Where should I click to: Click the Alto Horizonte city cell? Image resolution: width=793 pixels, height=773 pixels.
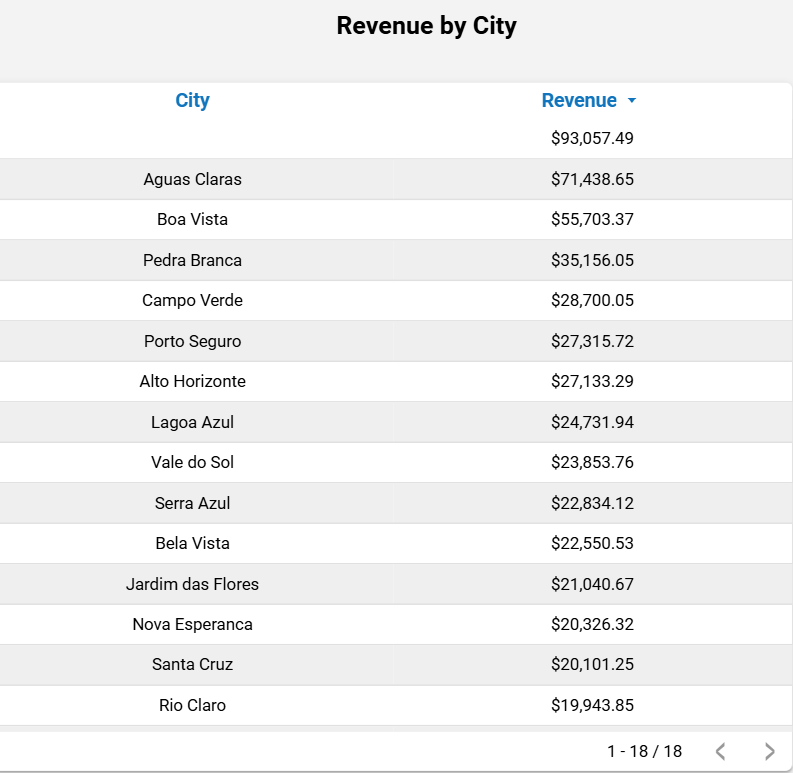(192, 381)
